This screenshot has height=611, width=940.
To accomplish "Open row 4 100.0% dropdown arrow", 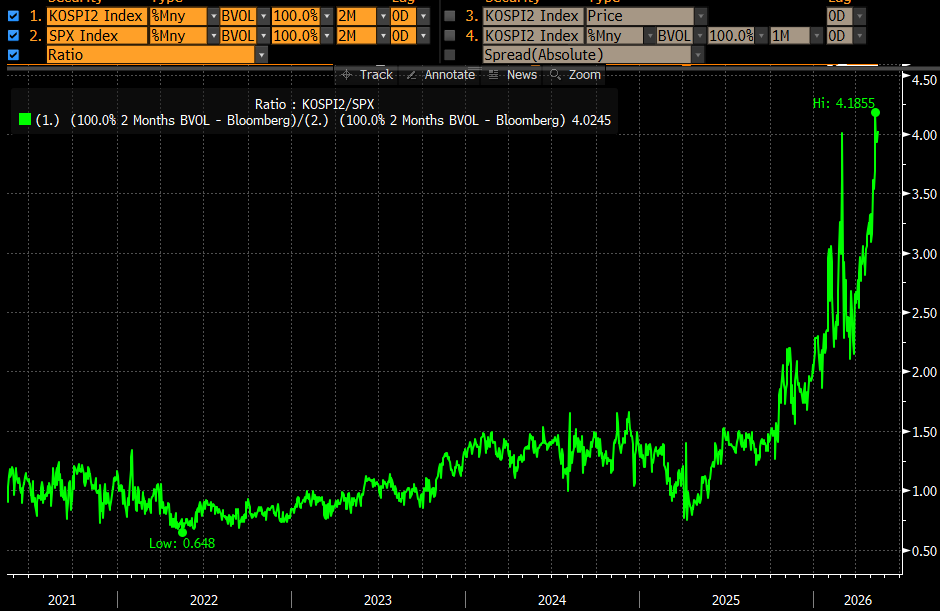I will click(x=761, y=36).
